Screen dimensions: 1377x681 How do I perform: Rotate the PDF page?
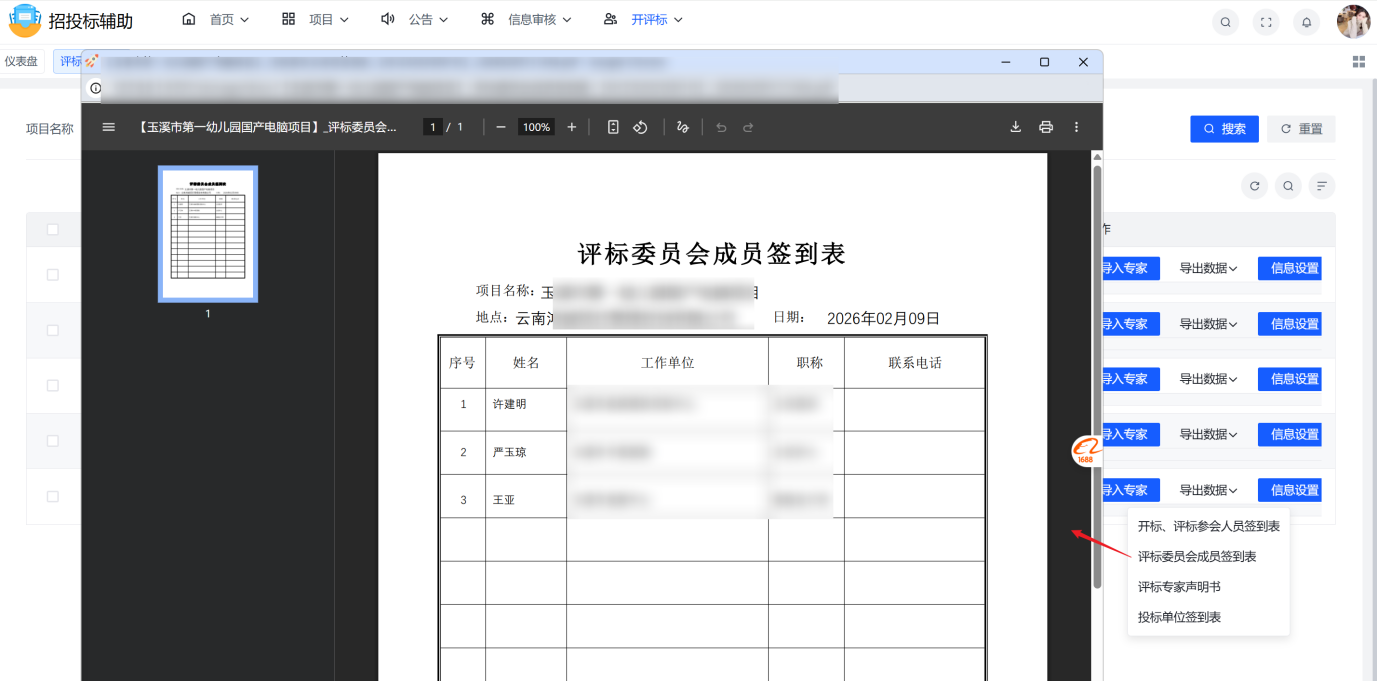tap(641, 127)
